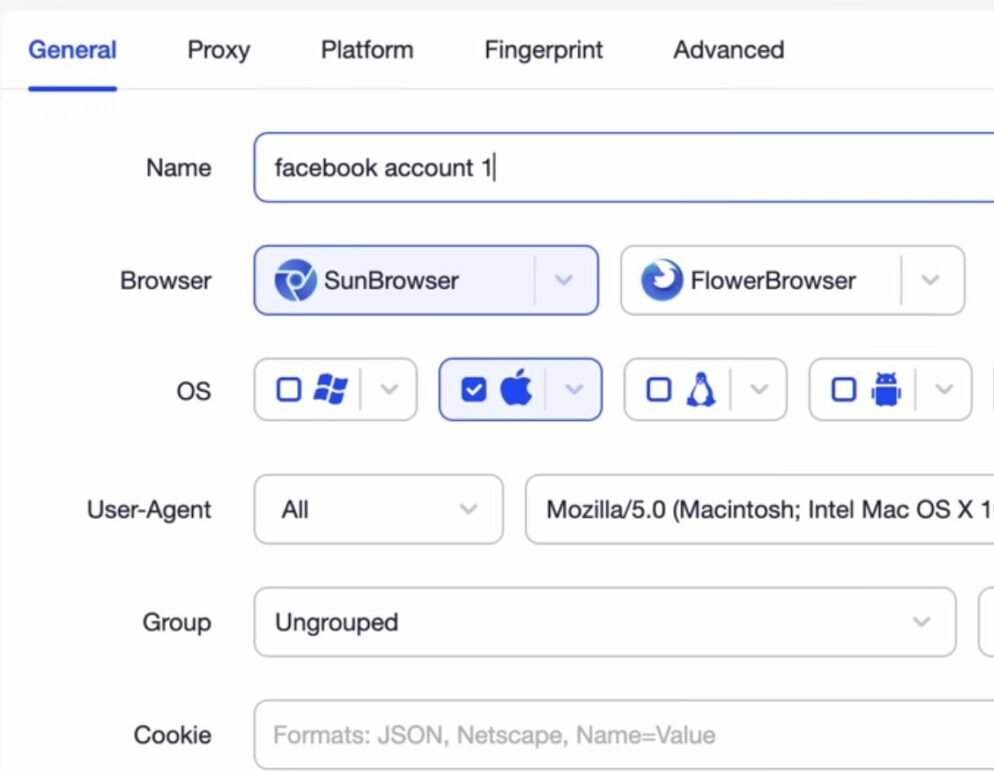Tick the Windows OS checkbox
This screenshot has width=994, height=771.
[x=289, y=389]
